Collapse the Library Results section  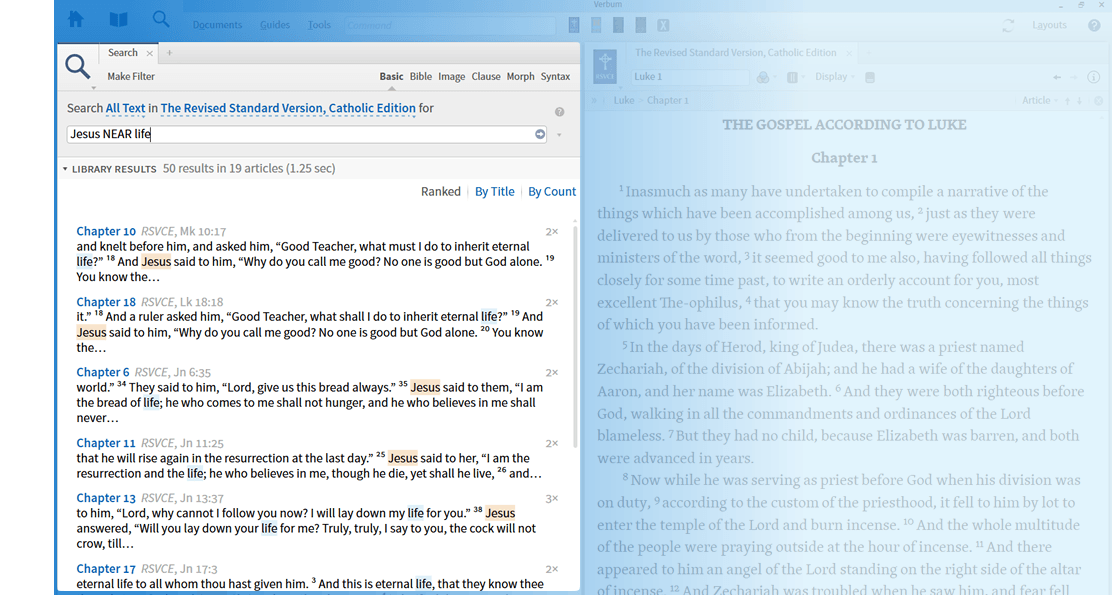65,169
